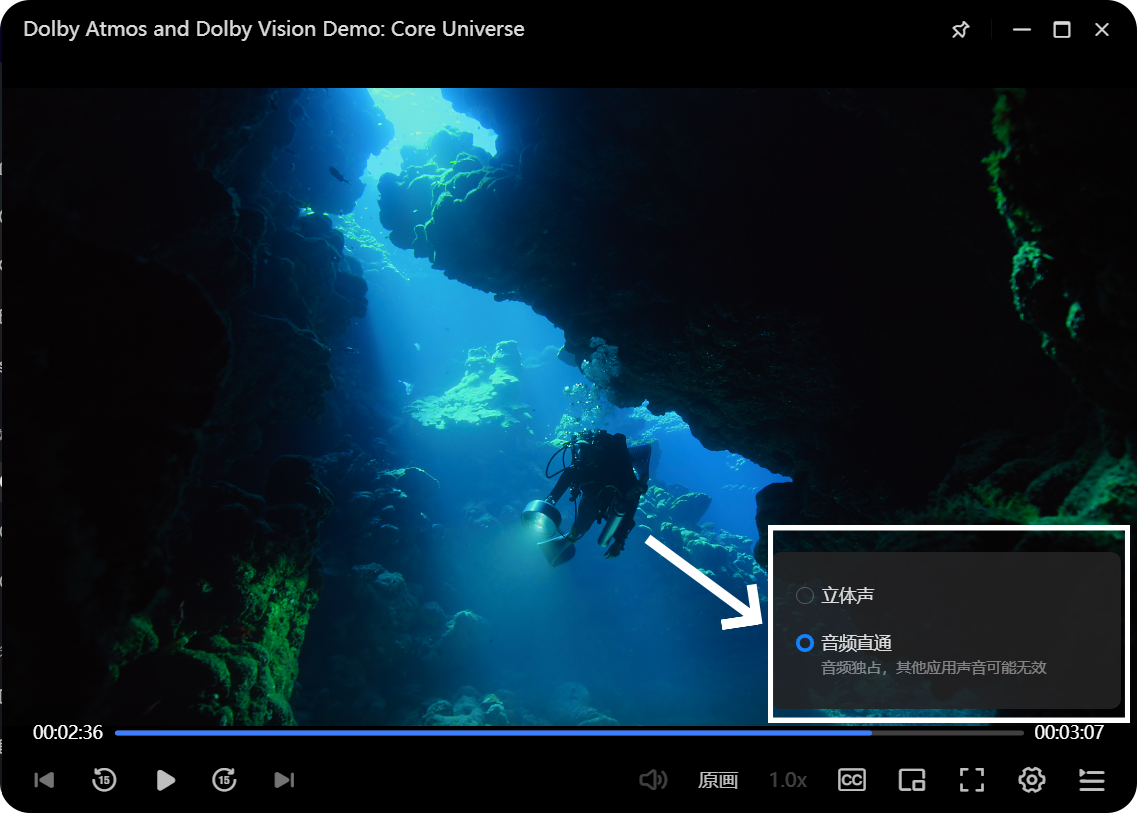Enter fullscreen mode
Screen dimensions: 1137x813
pos(972,780)
